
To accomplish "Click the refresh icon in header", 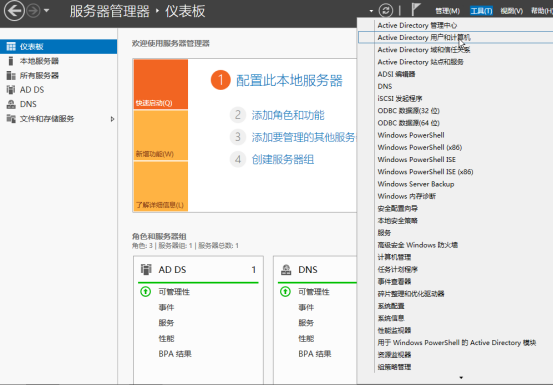I will pos(385,10).
